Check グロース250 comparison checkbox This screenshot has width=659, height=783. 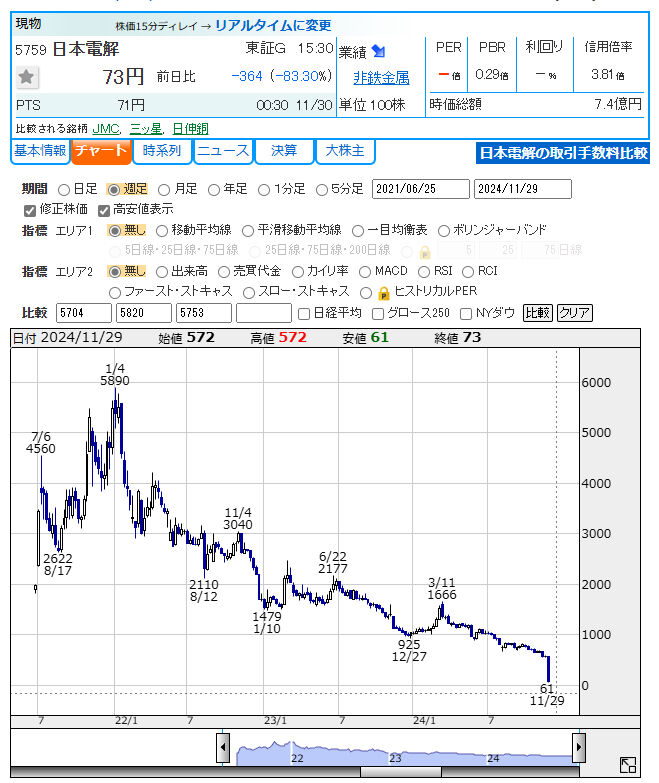[378, 314]
